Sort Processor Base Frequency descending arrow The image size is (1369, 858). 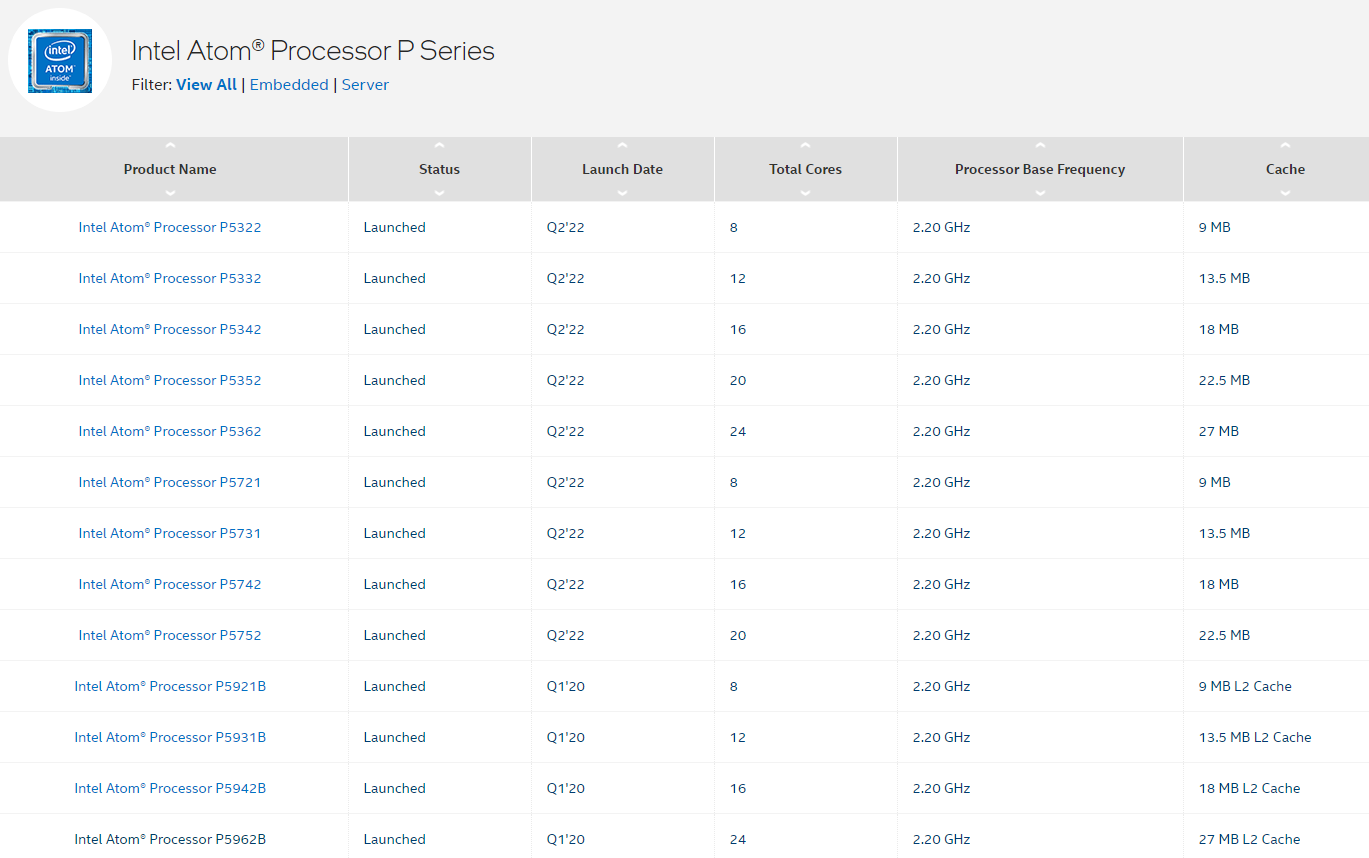pos(1040,193)
